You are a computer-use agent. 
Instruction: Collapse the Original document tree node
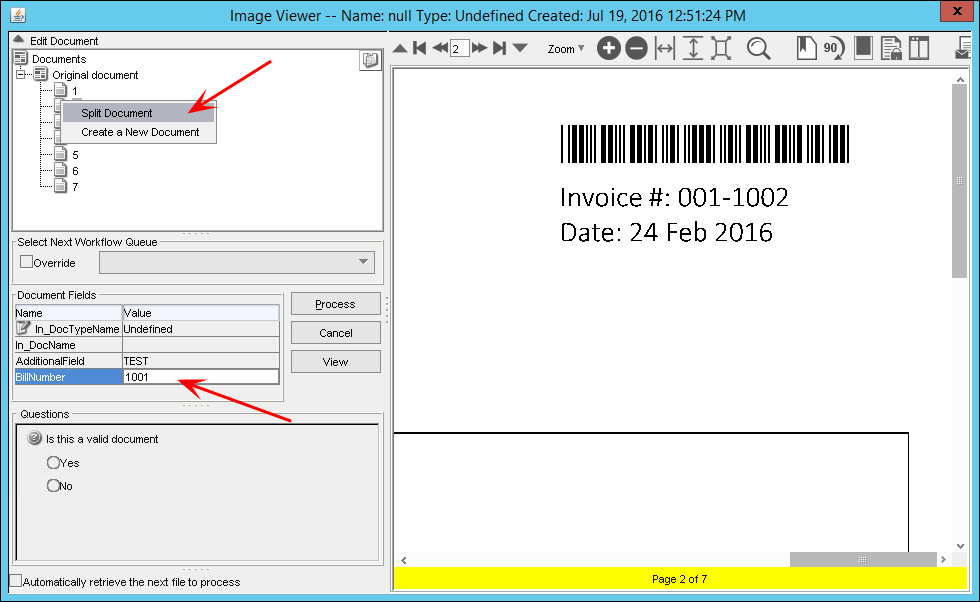click(x=21, y=74)
